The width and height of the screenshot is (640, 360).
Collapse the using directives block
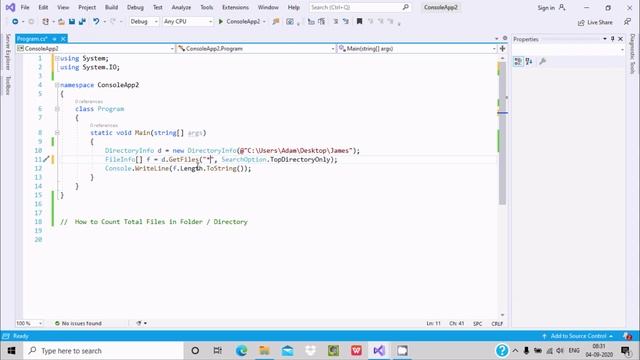[x=57, y=58]
